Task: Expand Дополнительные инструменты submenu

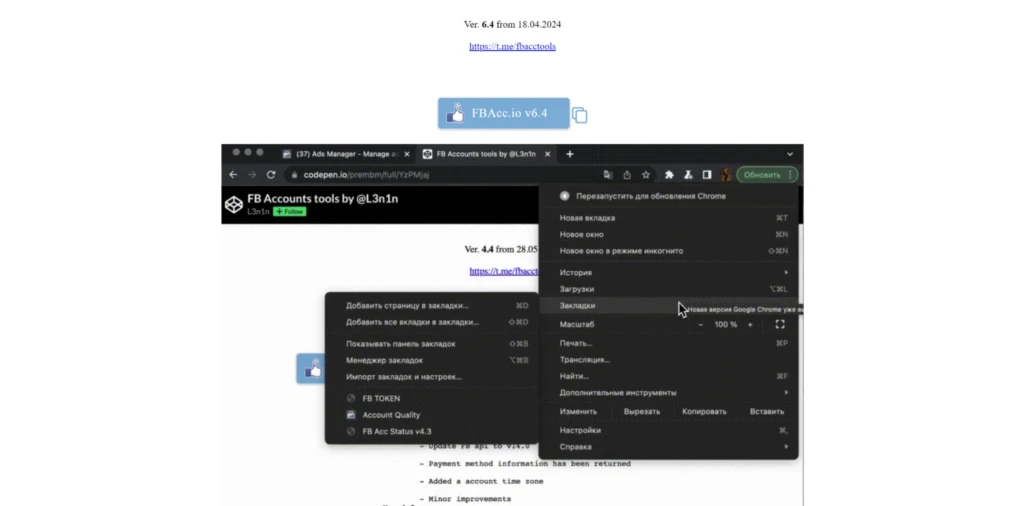Action: (x=669, y=392)
